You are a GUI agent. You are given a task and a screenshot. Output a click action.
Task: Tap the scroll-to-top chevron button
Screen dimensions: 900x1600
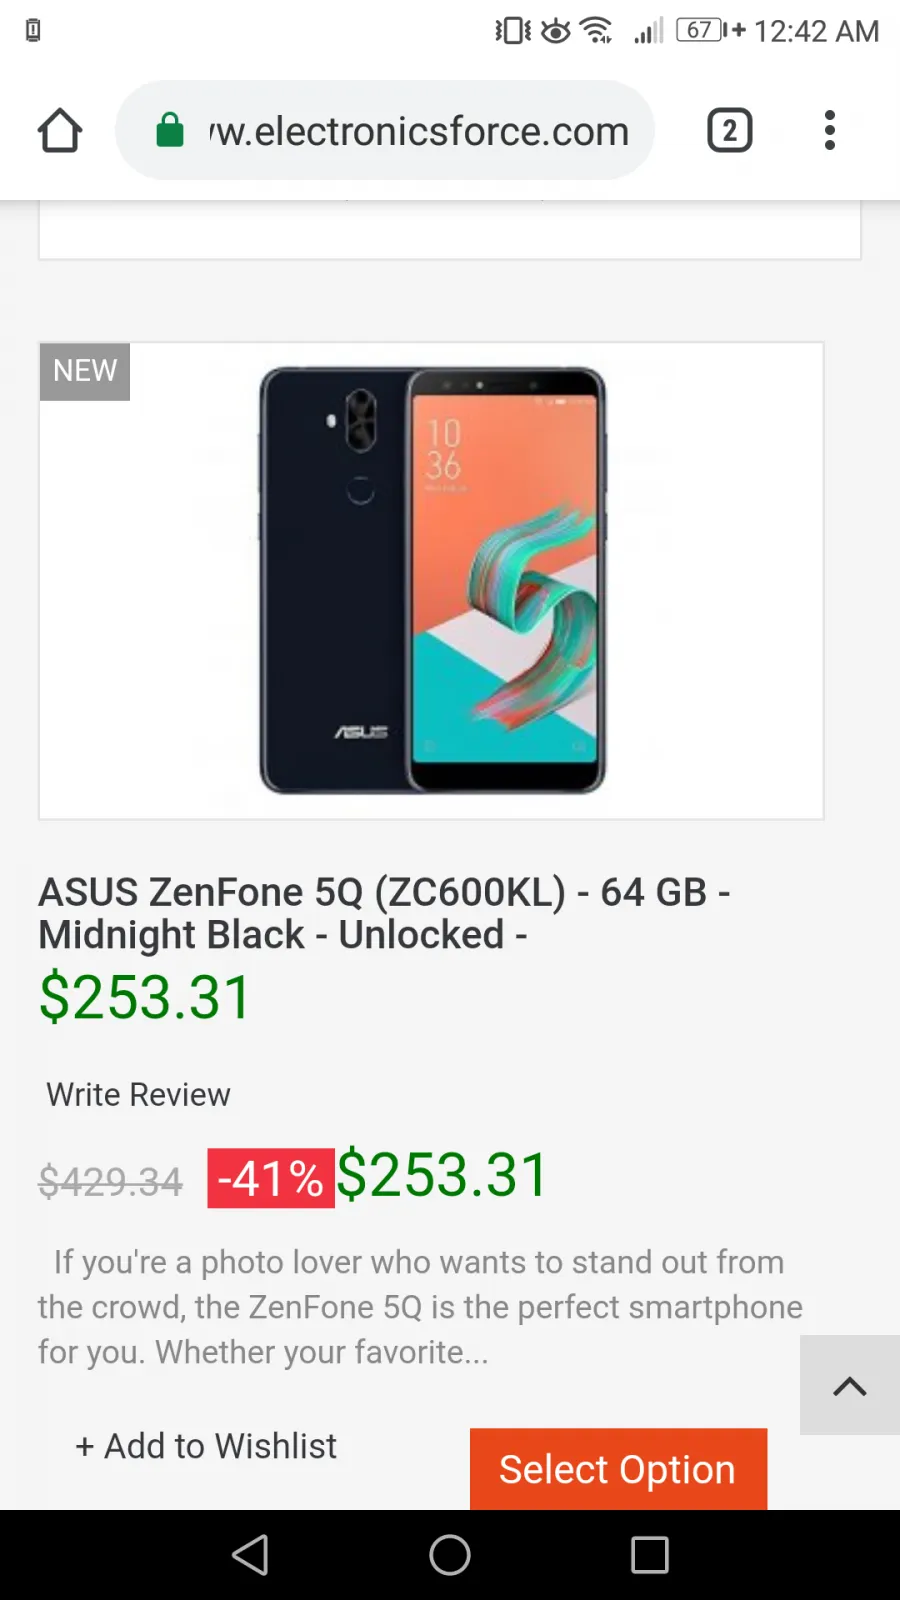pos(850,1386)
